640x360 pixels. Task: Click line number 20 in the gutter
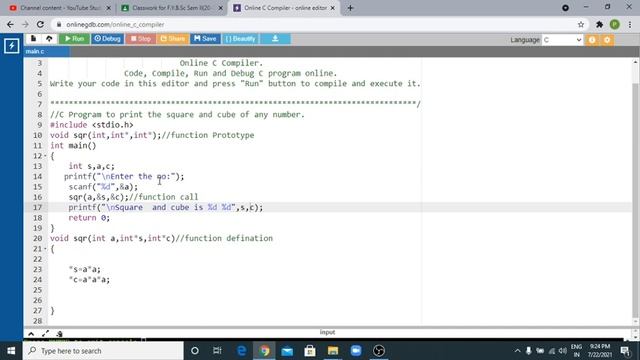coord(38,238)
